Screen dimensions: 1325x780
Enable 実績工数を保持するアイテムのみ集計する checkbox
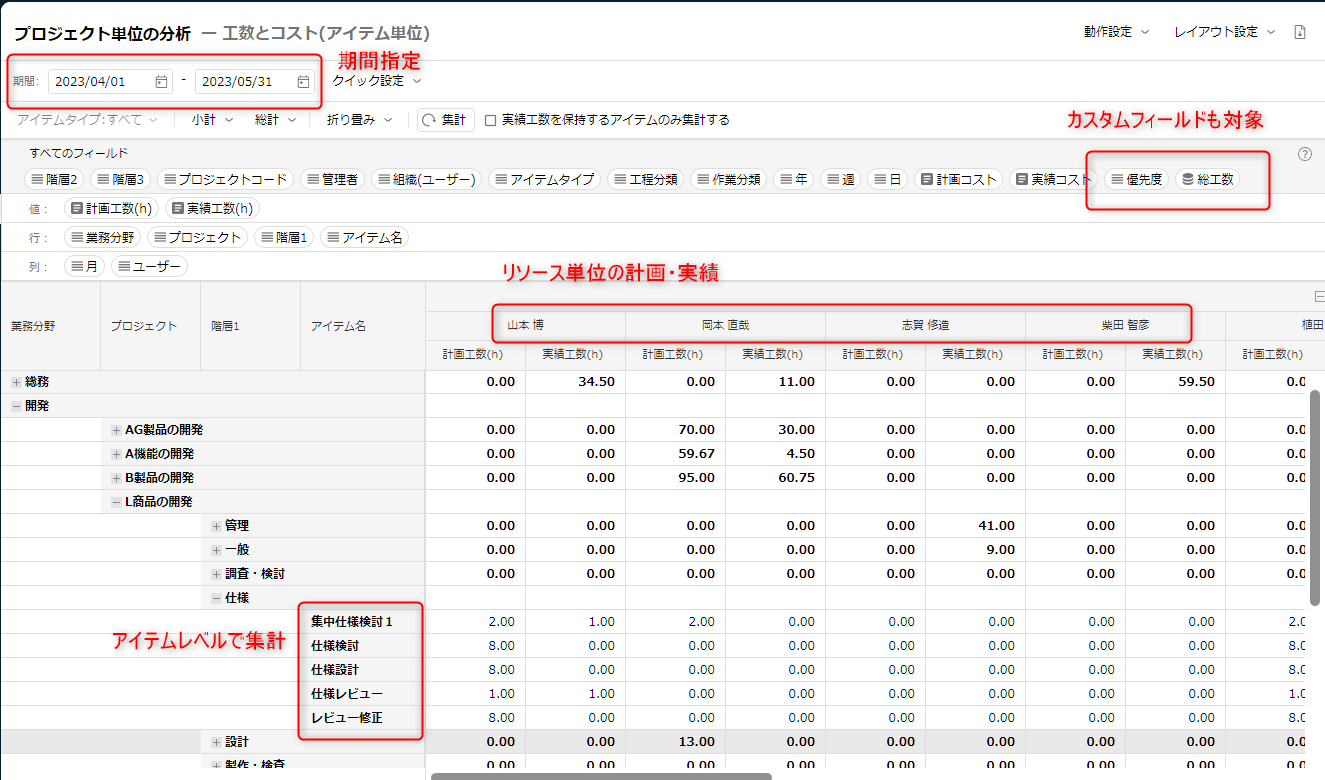coord(490,120)
